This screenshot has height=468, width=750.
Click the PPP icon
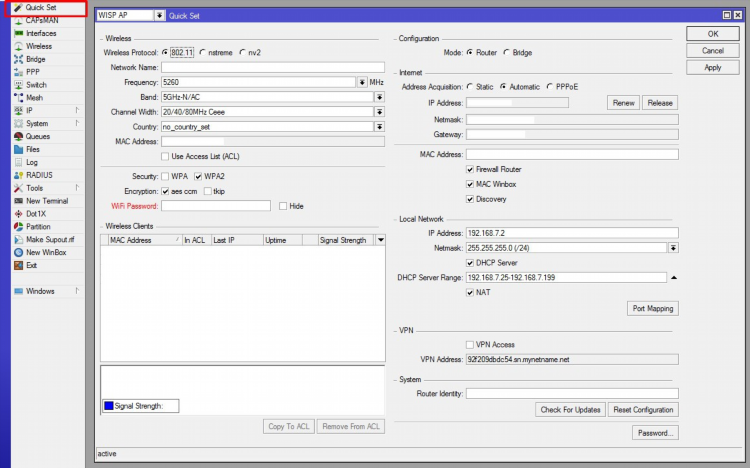18,72
